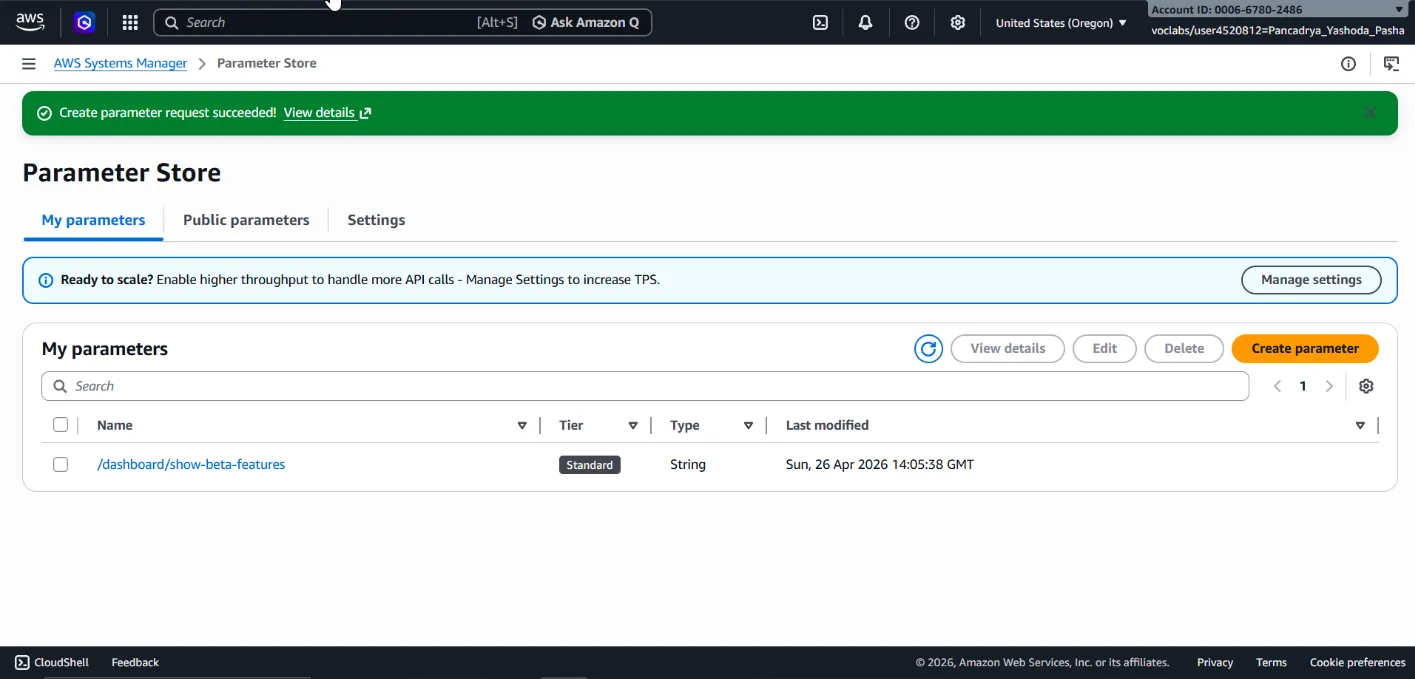
Task: Dismiss the green success banner
Action: pyautogui.click(x=1370, y=113)
